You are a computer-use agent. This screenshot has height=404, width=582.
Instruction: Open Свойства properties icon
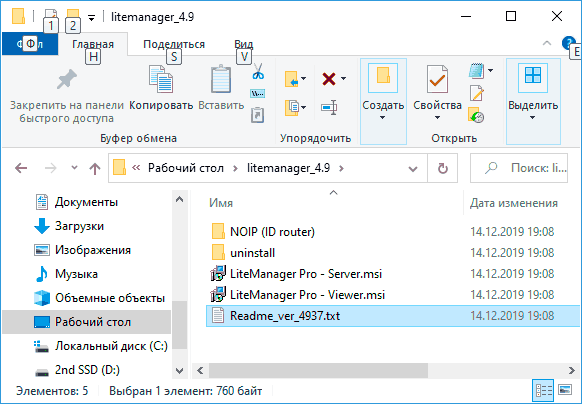[x=437, y=79]
